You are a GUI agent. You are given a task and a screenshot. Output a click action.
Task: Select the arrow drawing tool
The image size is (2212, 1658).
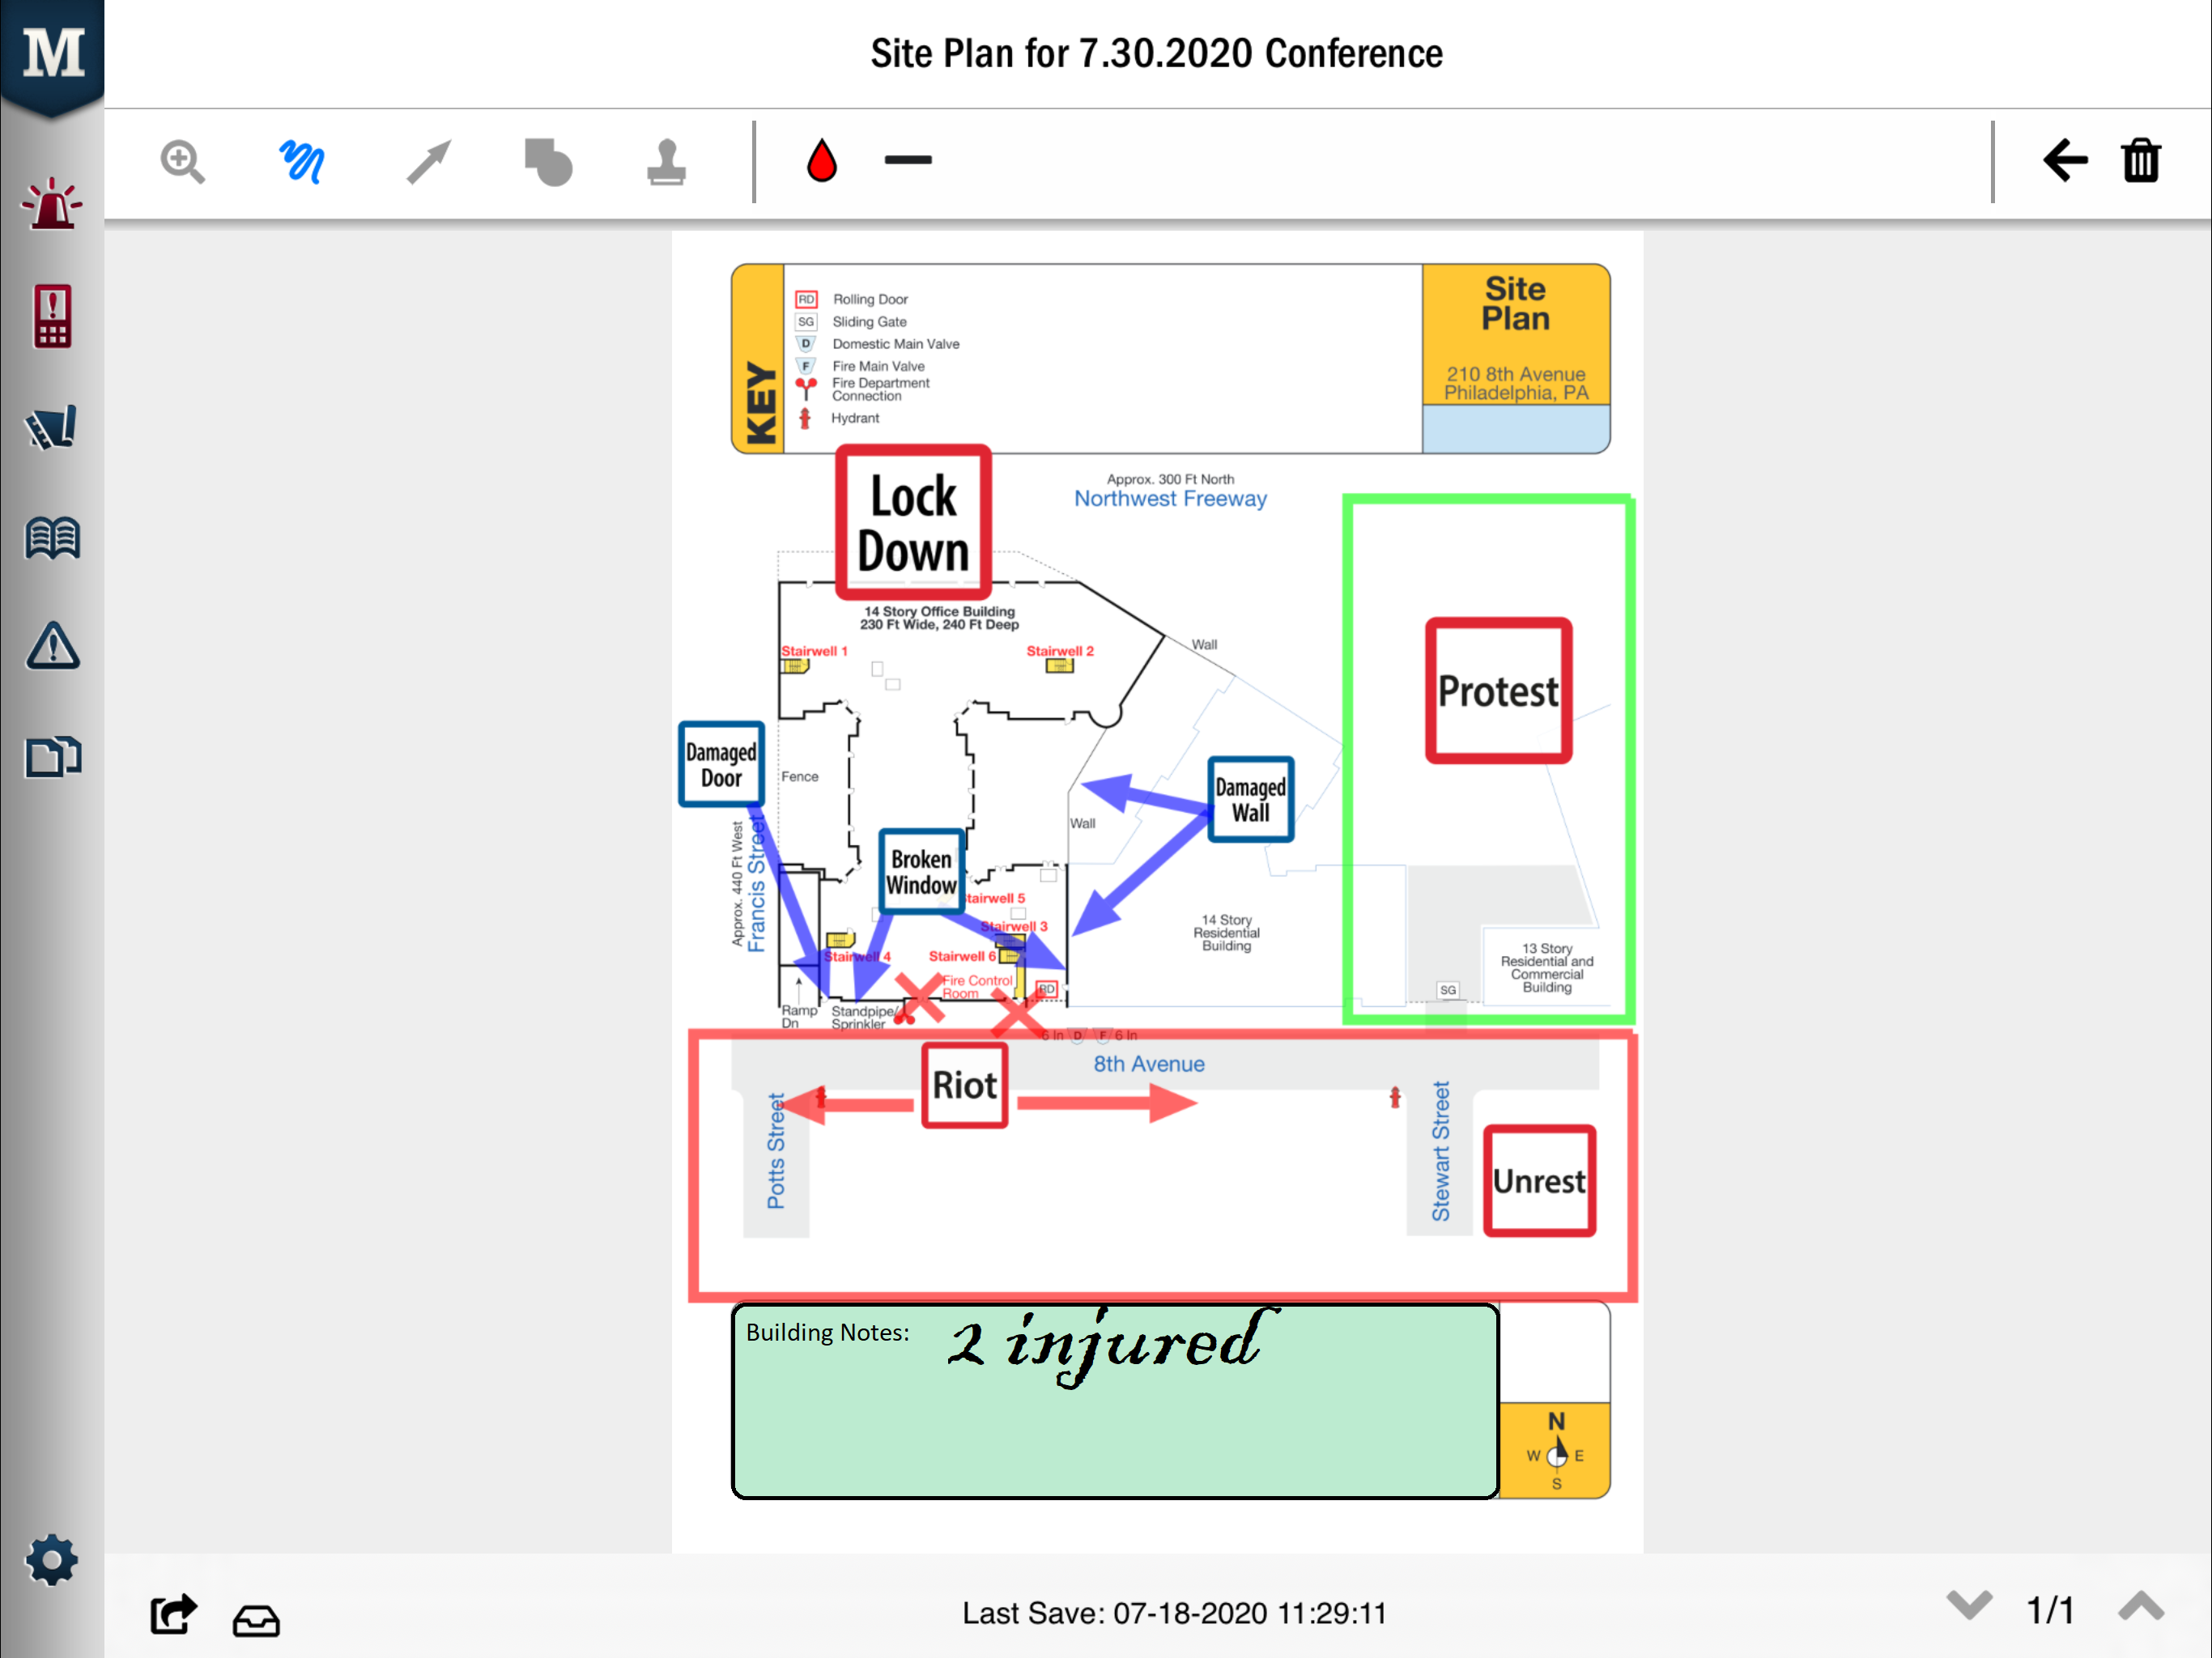click(429, 161)
